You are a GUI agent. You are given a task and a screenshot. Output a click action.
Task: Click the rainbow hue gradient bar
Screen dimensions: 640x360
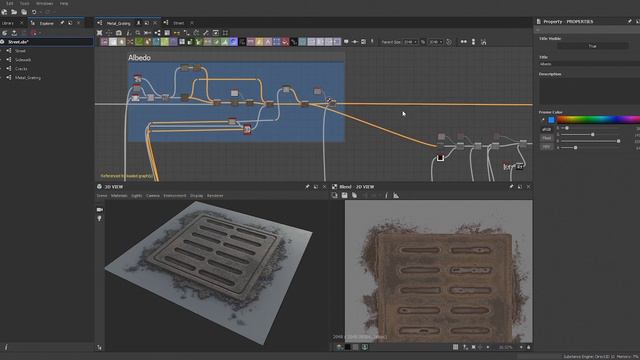tap(598, 120)
